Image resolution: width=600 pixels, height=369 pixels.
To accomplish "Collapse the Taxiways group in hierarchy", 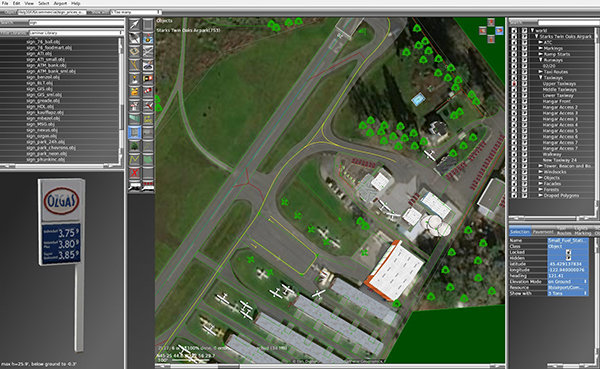I will 540,78.
